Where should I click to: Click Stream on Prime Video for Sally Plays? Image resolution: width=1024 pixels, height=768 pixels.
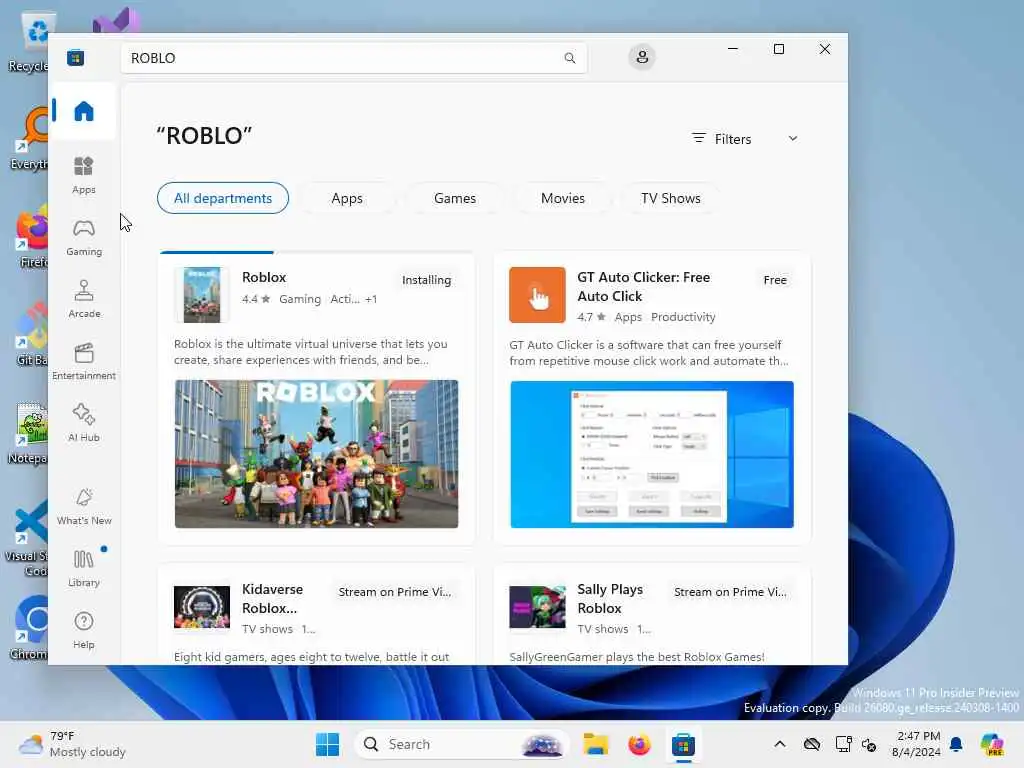(x=730, y=592)
